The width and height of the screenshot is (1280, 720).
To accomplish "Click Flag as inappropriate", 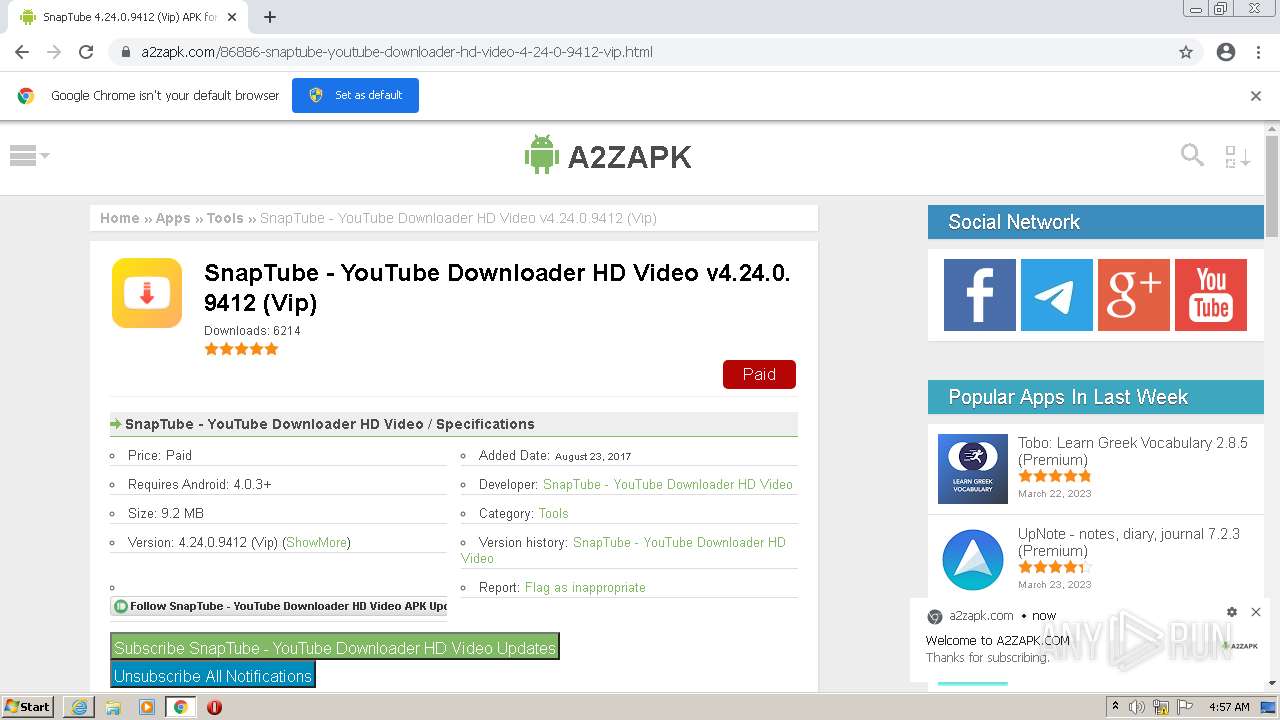I will [x=585, y=587].
